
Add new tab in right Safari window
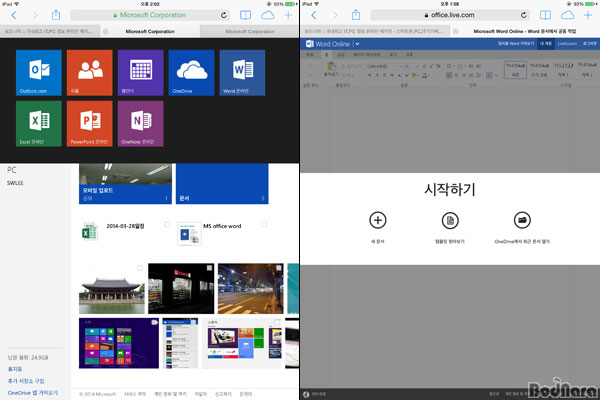click(588, 15)
